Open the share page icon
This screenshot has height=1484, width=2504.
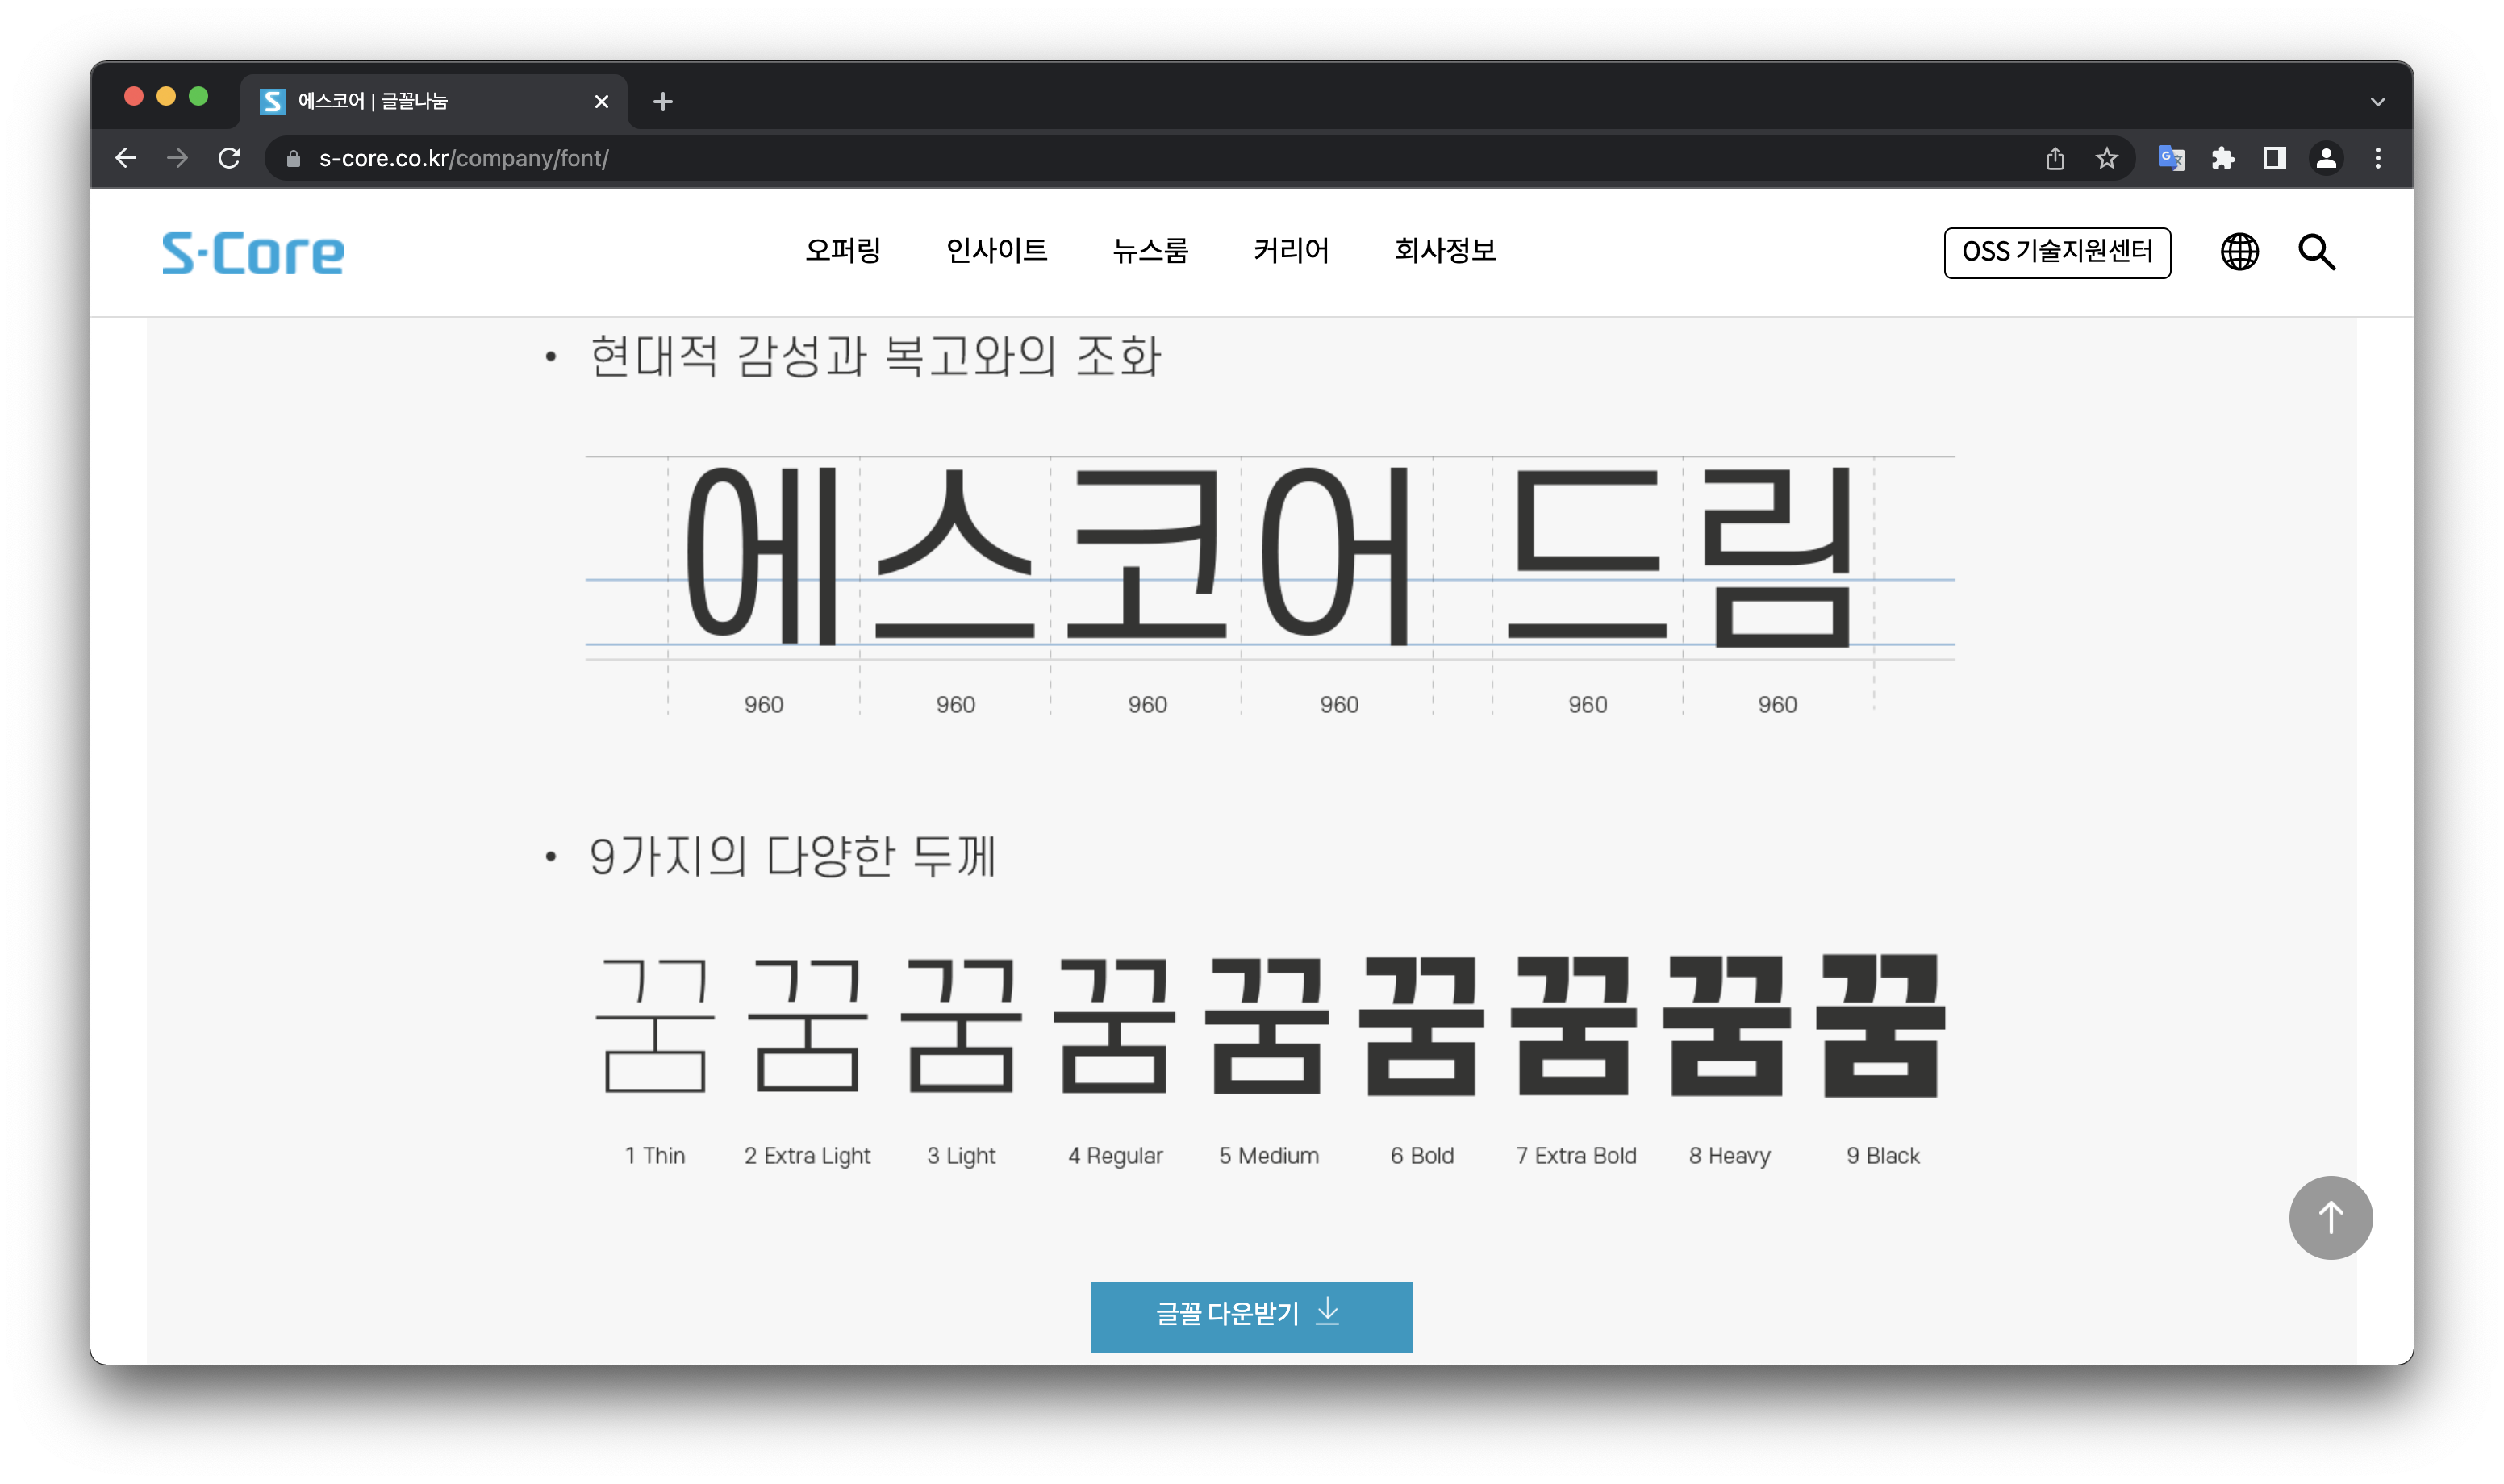pos(2055,158)
